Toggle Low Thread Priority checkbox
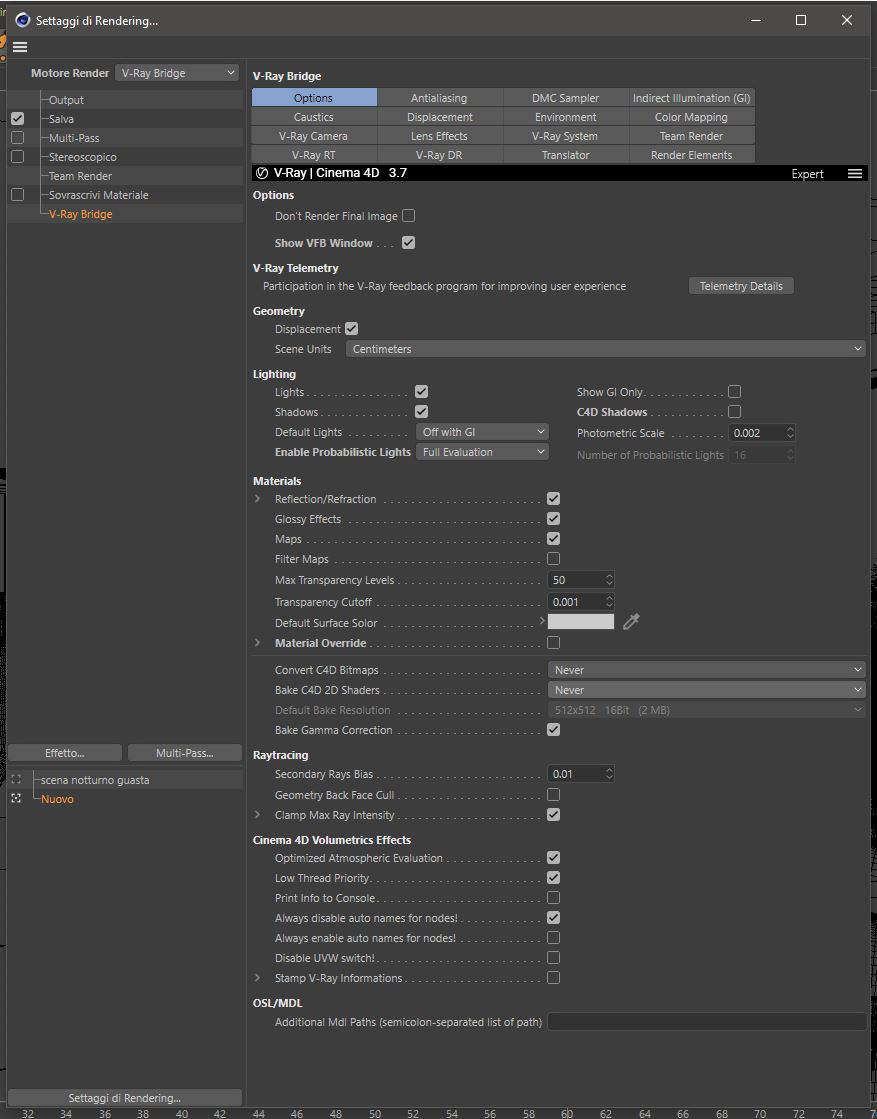 [x=553, y=877]
